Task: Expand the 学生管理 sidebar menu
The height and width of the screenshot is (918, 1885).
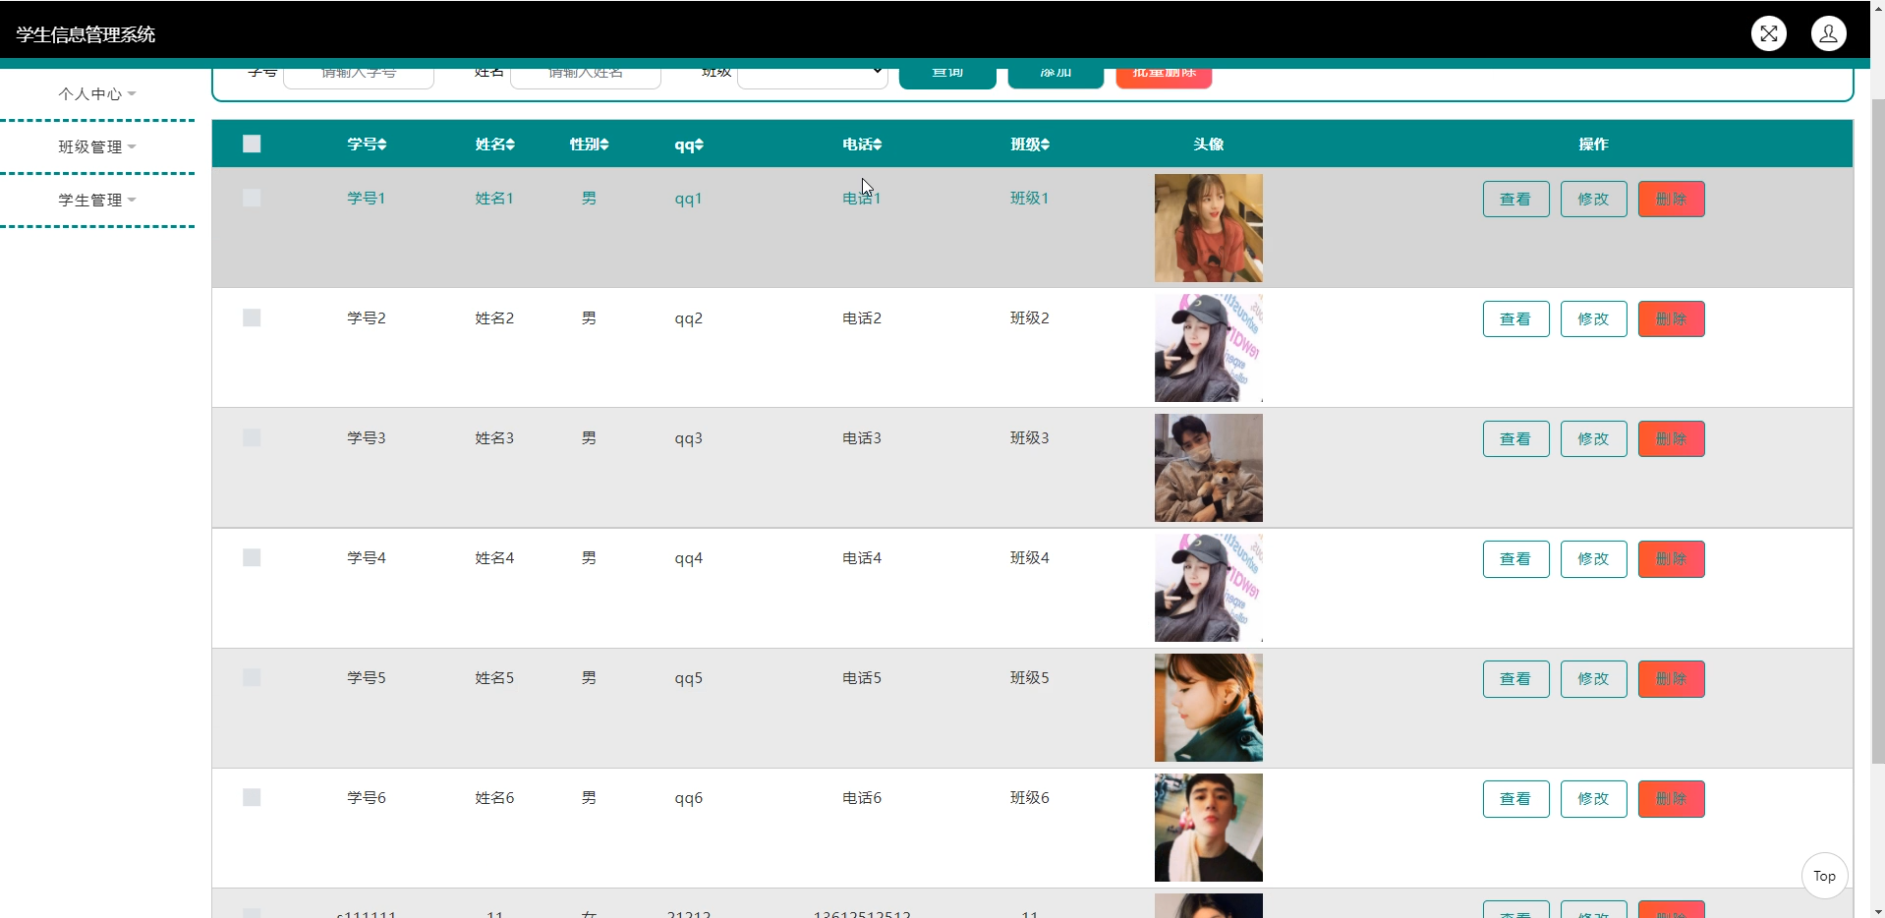Action: tap(97, 200)
